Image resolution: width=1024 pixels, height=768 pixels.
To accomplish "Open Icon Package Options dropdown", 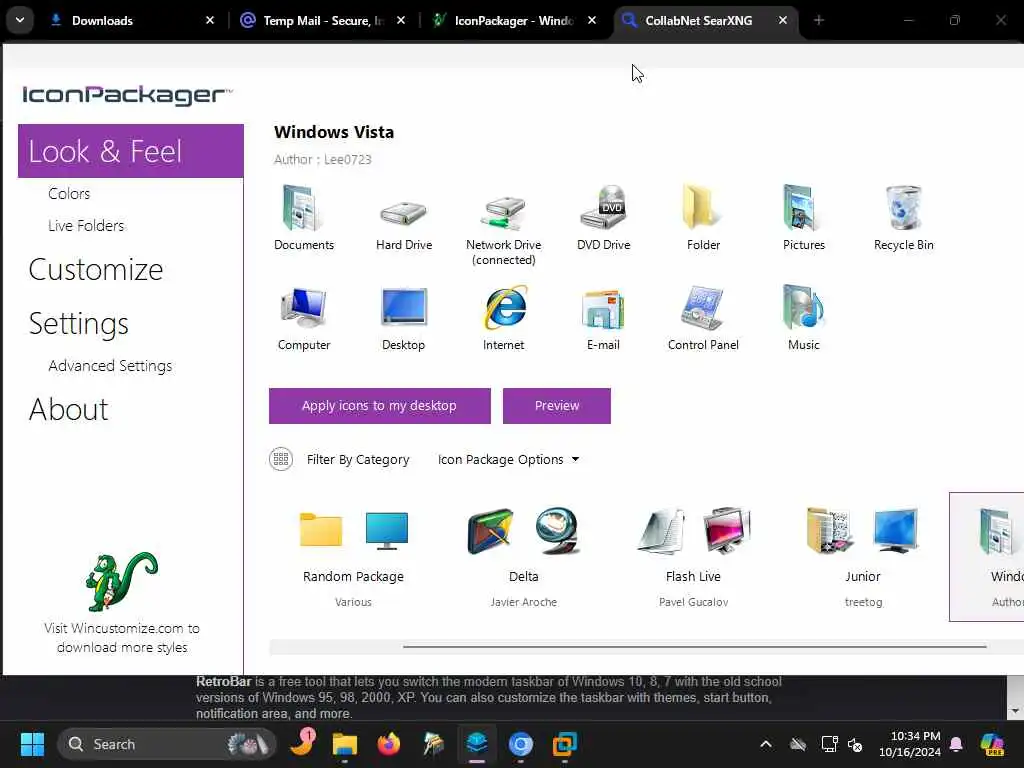I will [x=508, y=459].
